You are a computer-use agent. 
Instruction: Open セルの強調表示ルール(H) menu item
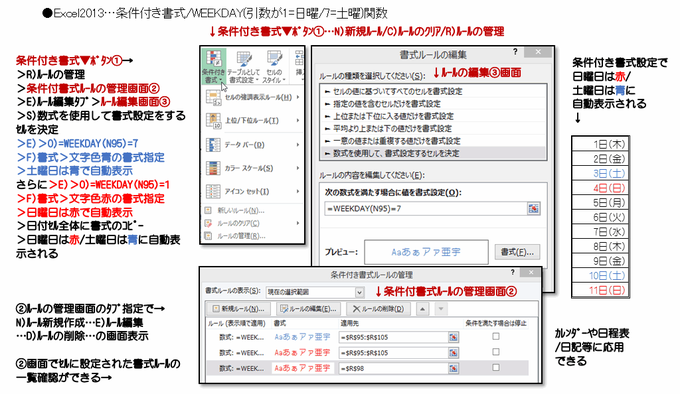pos(253,97)
